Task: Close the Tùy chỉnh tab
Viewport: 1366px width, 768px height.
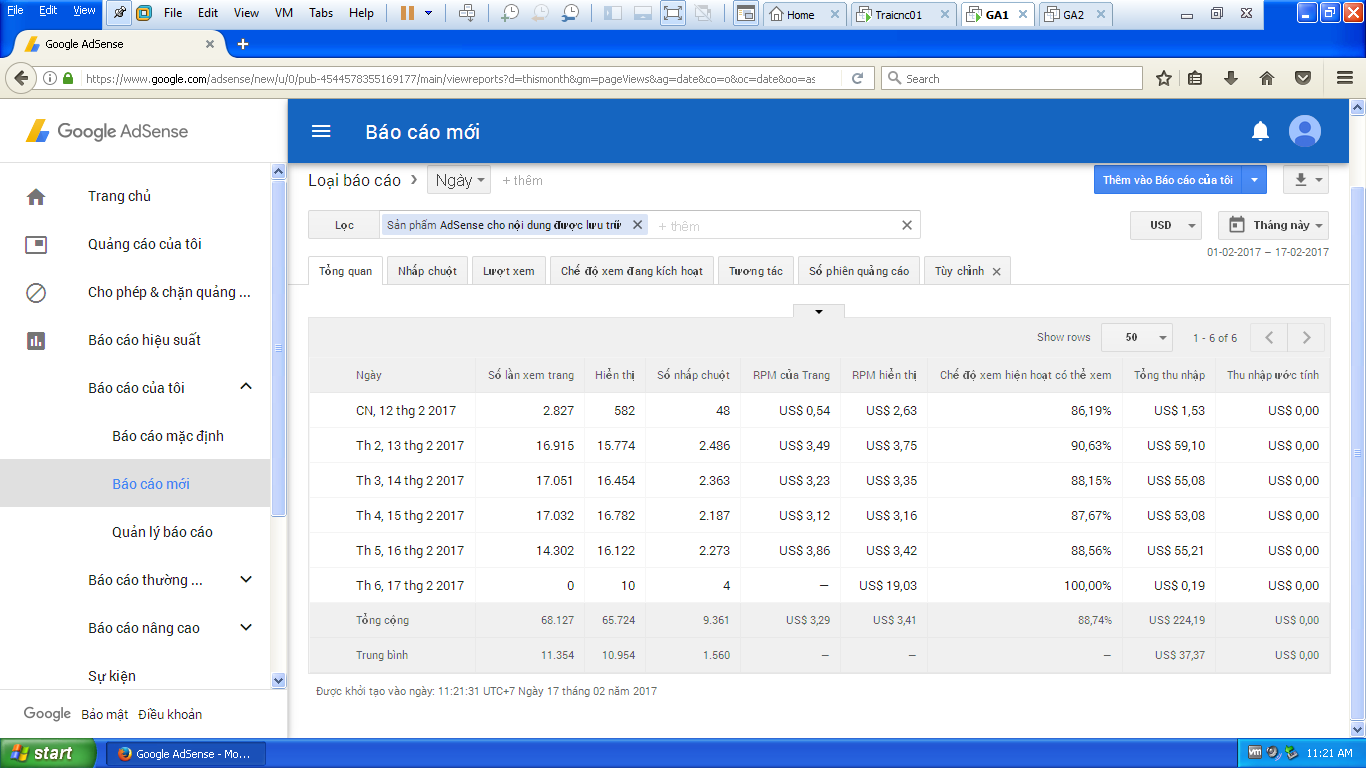Action: (x=996, y=271)
